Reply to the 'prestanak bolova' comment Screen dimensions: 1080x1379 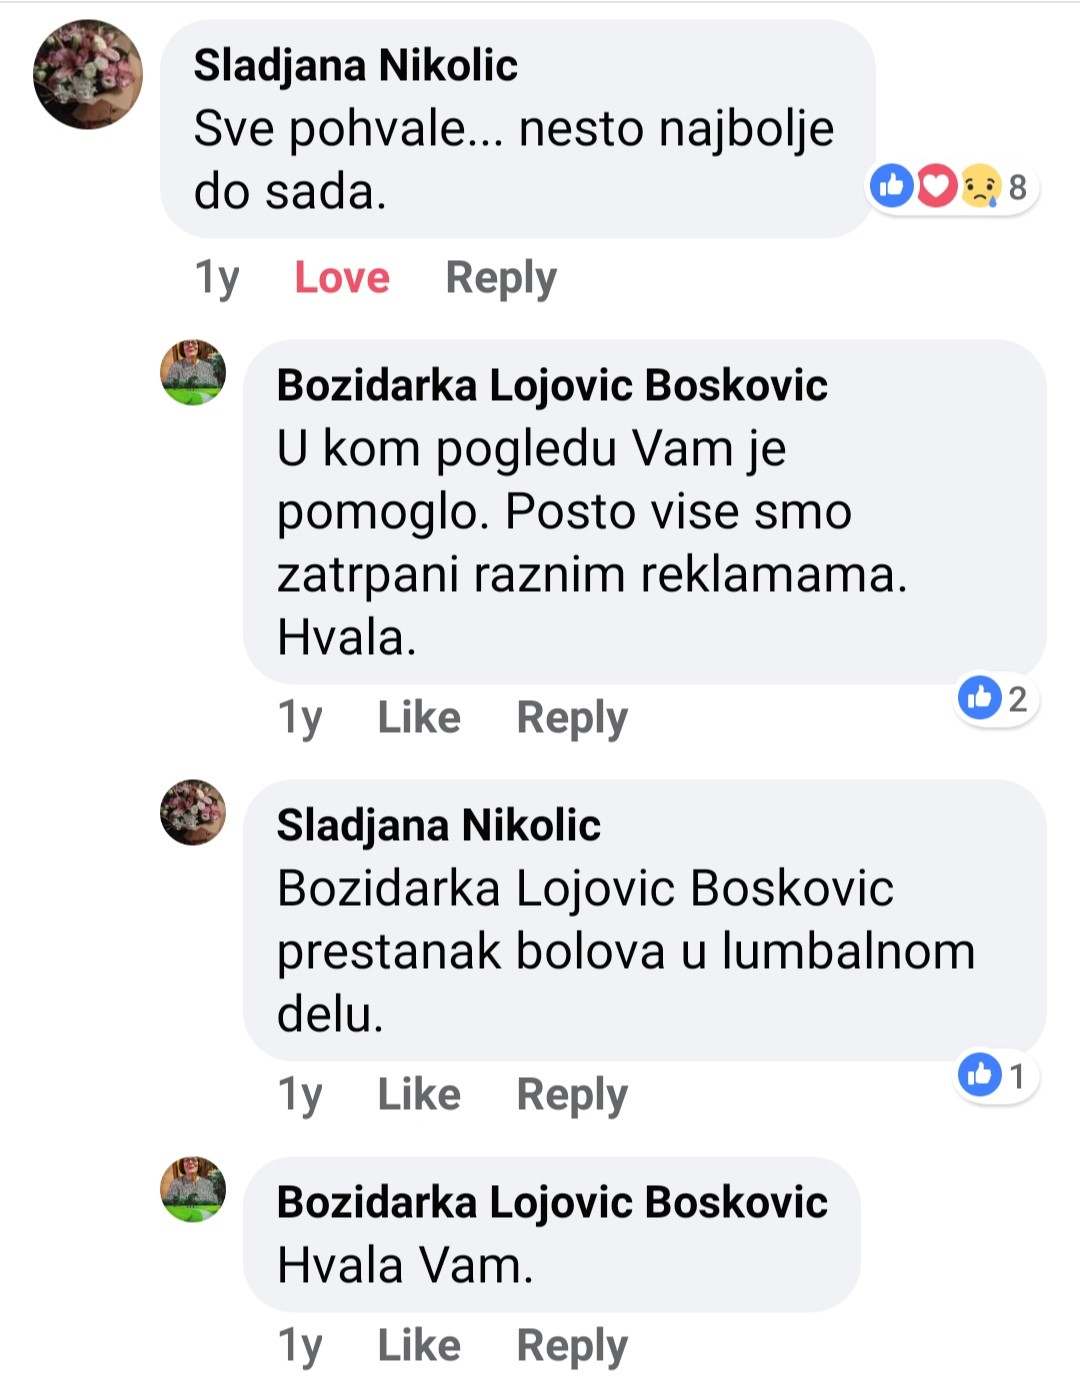click(x=572, y=1095)
